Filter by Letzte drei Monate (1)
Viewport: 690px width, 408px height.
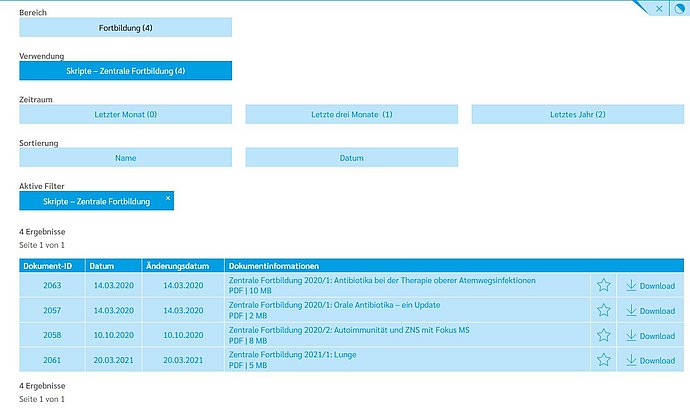(352, 114)
